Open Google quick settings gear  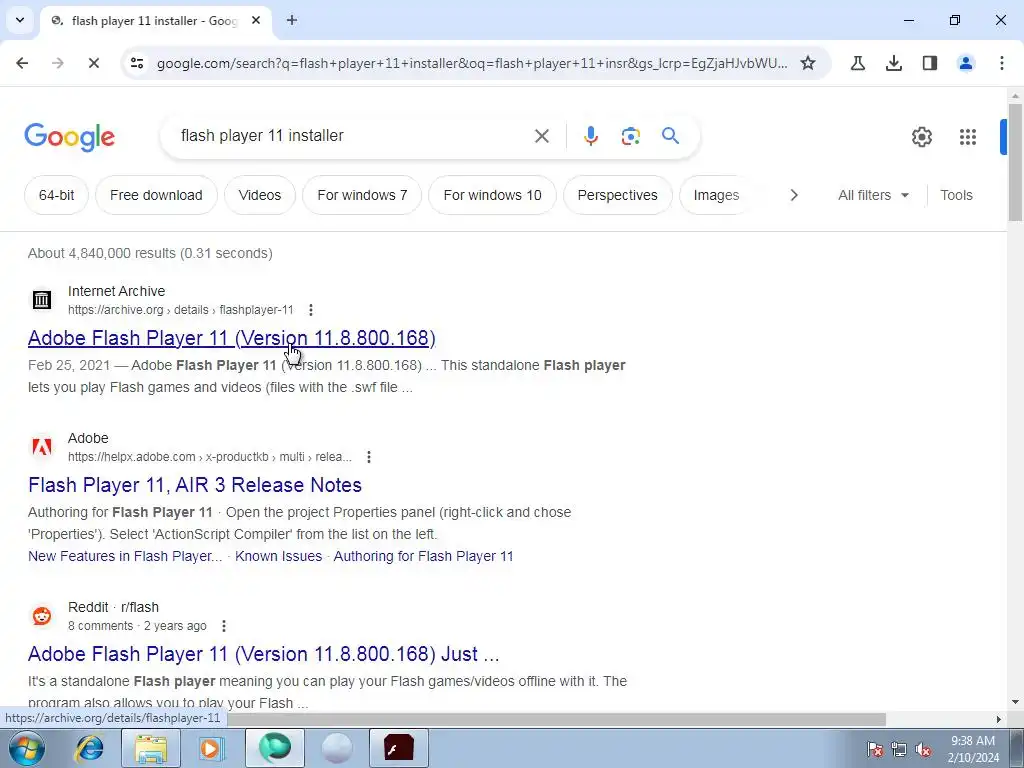921,136
